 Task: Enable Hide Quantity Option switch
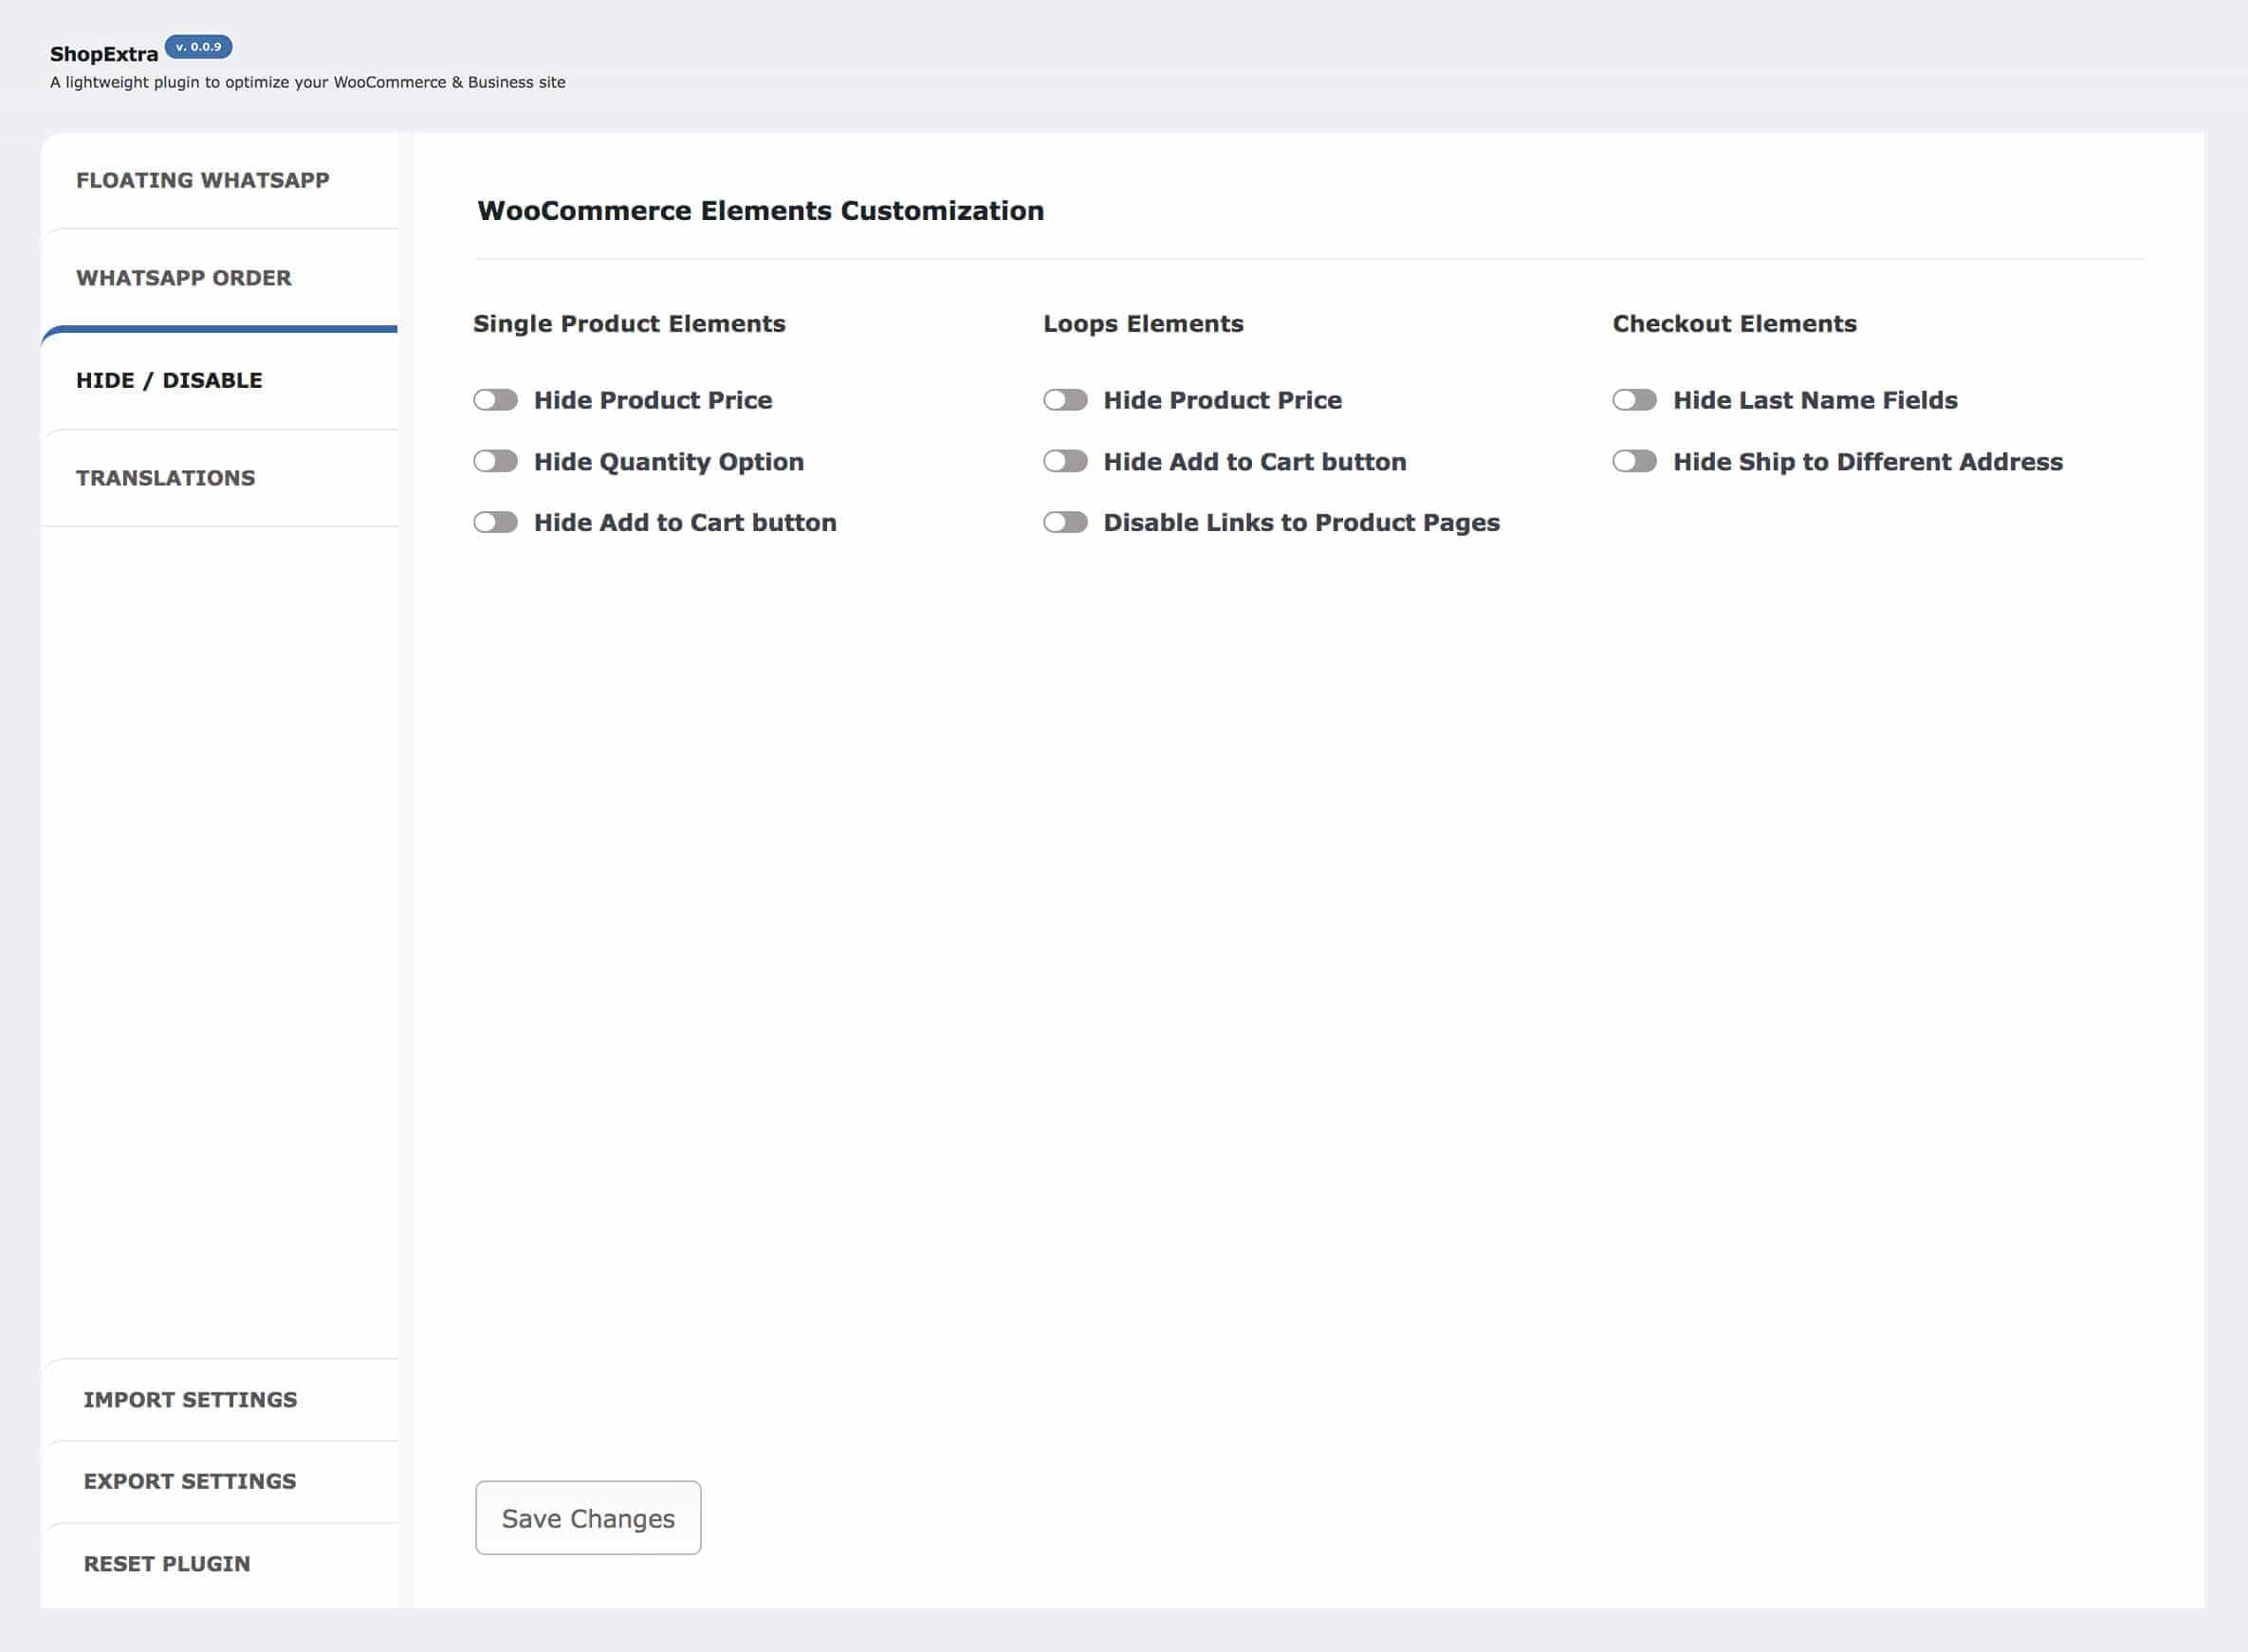[x=495, y=461]
